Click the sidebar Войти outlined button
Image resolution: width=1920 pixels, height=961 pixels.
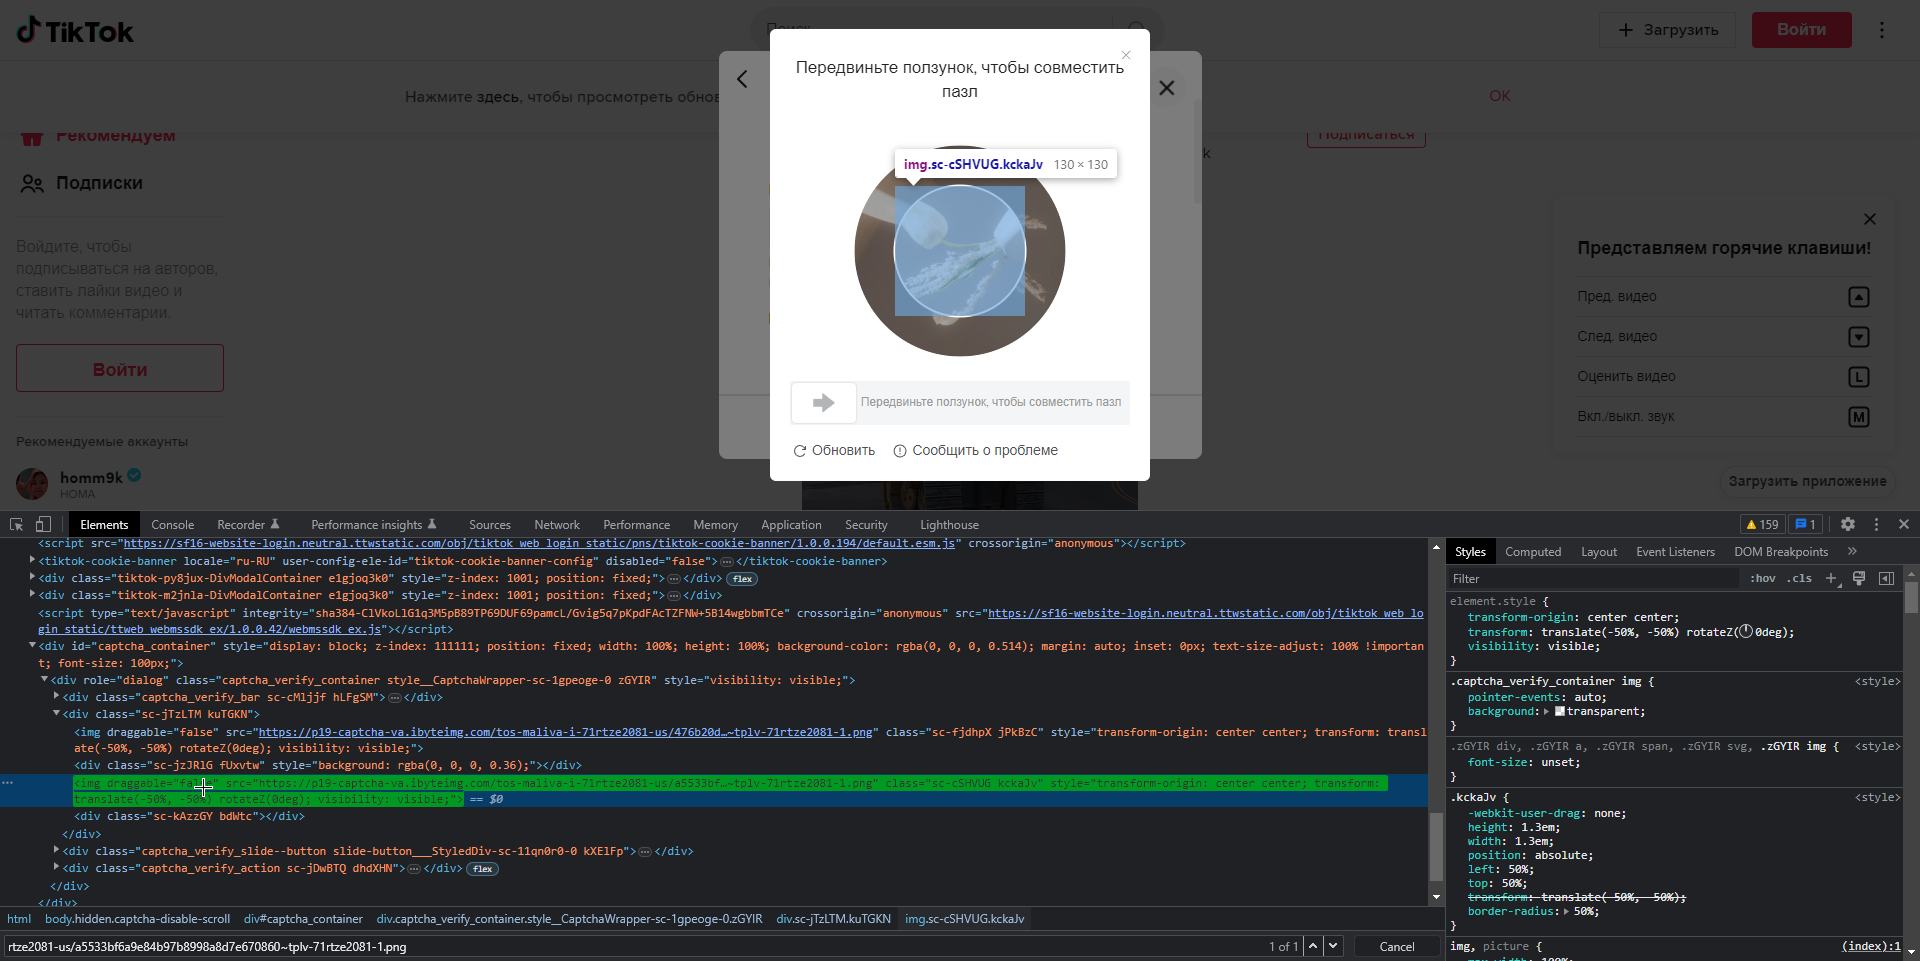[120, 368]
